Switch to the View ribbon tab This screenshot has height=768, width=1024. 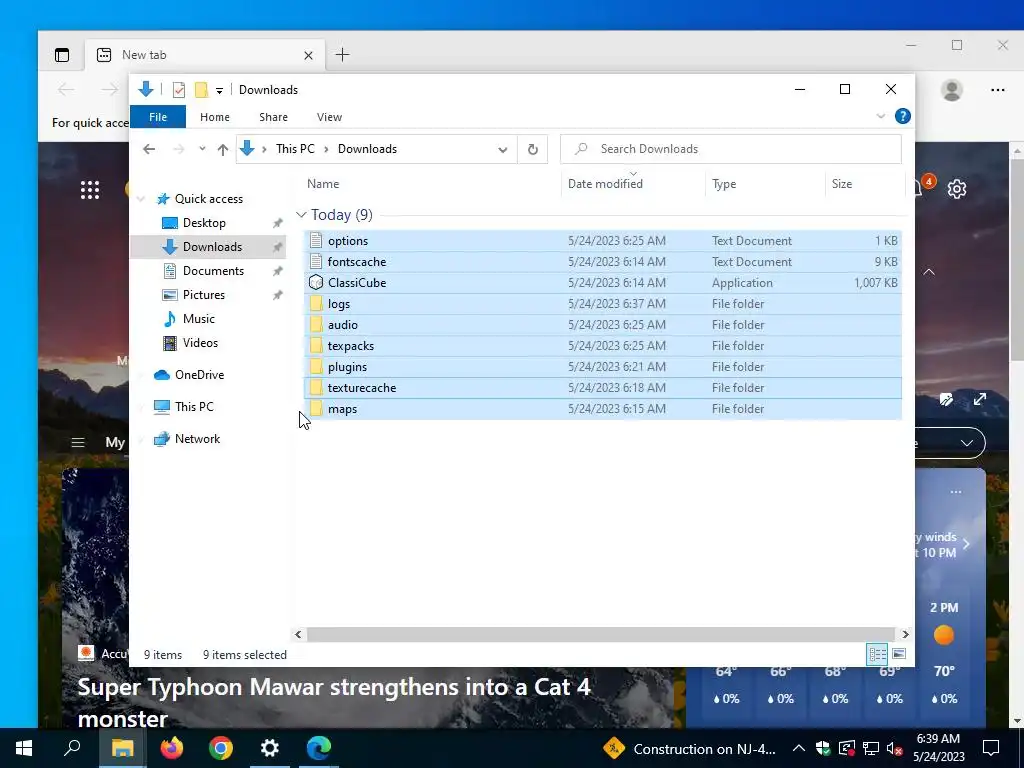tap(329, 117)
